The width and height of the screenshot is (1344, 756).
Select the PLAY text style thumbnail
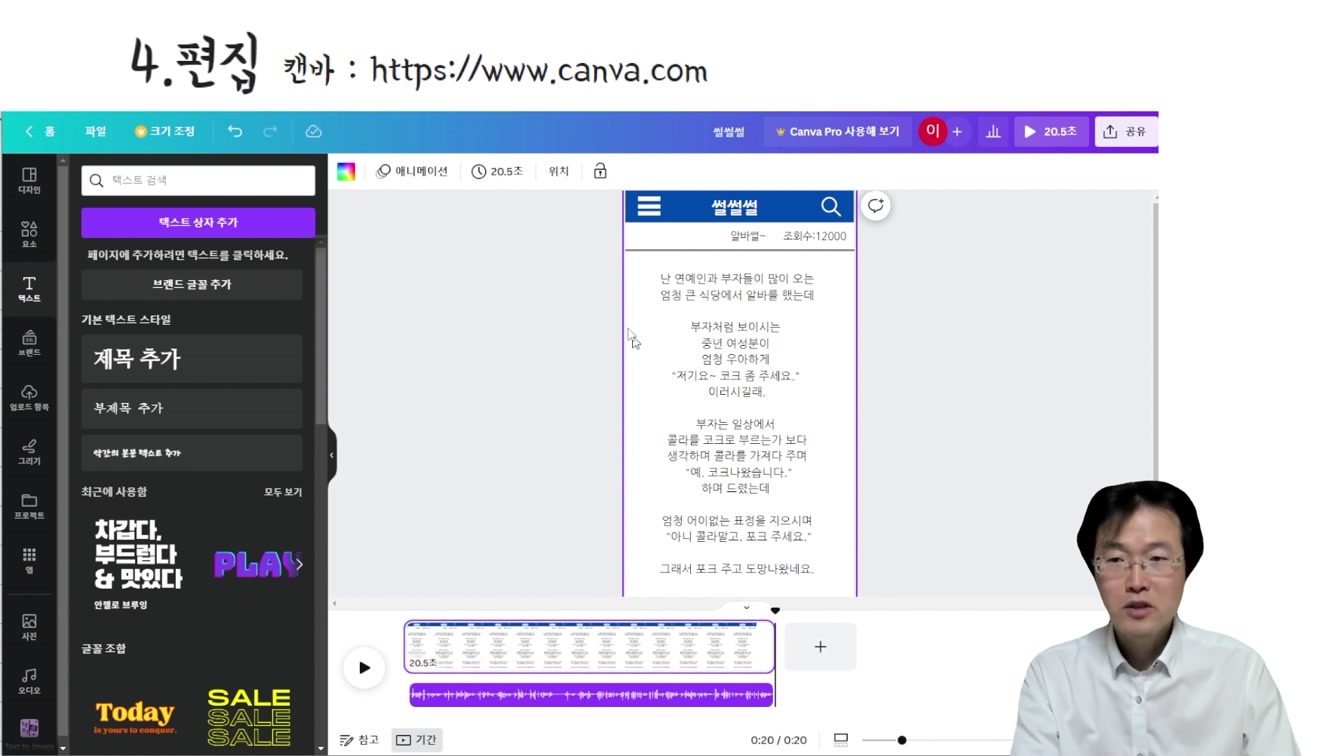(256, 564)
